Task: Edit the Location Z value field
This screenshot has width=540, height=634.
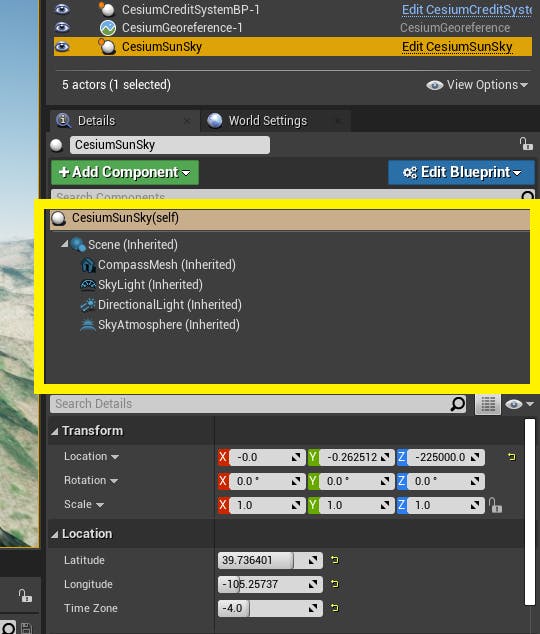Action: click(x=446, y=457)
